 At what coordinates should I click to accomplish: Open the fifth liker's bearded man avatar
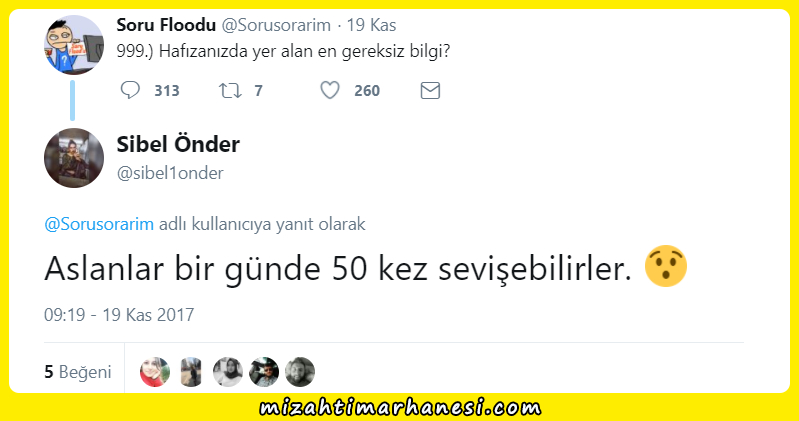pos(300,372)
